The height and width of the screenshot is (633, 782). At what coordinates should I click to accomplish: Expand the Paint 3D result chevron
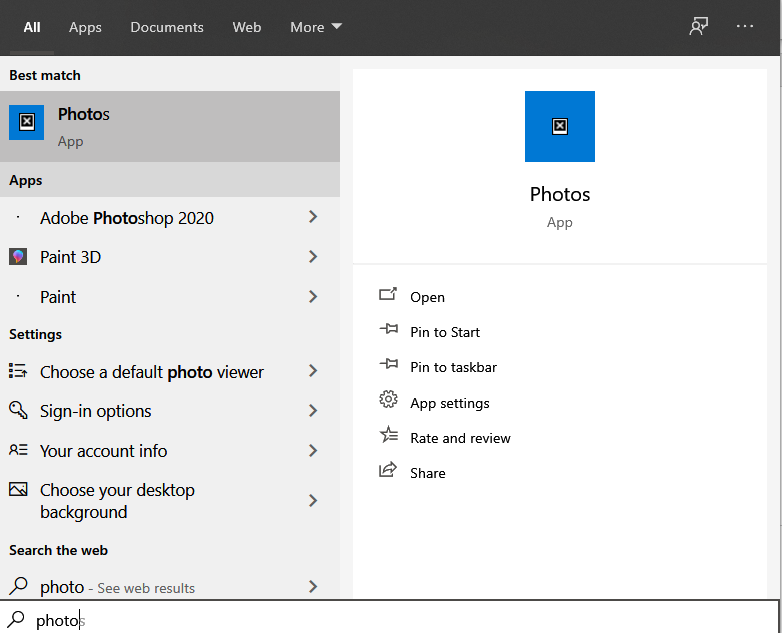[x=313, y=256]
